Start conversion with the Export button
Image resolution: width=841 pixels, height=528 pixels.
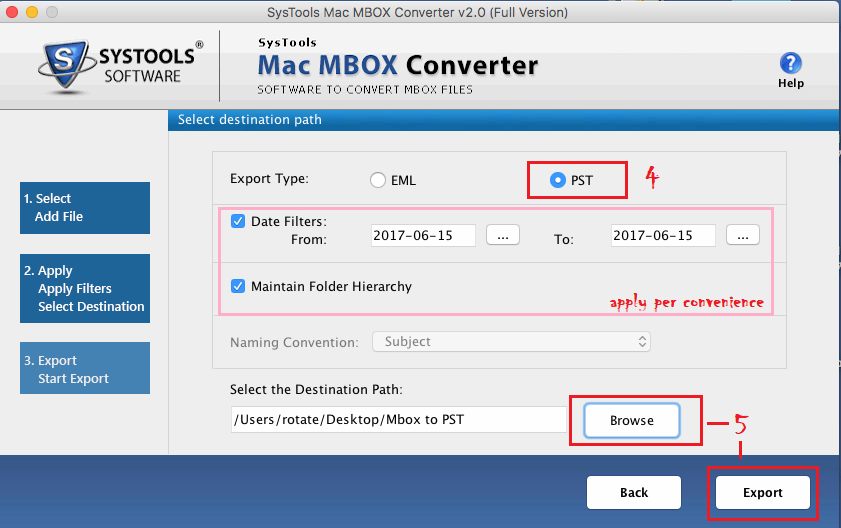click(x=763, y=493)
